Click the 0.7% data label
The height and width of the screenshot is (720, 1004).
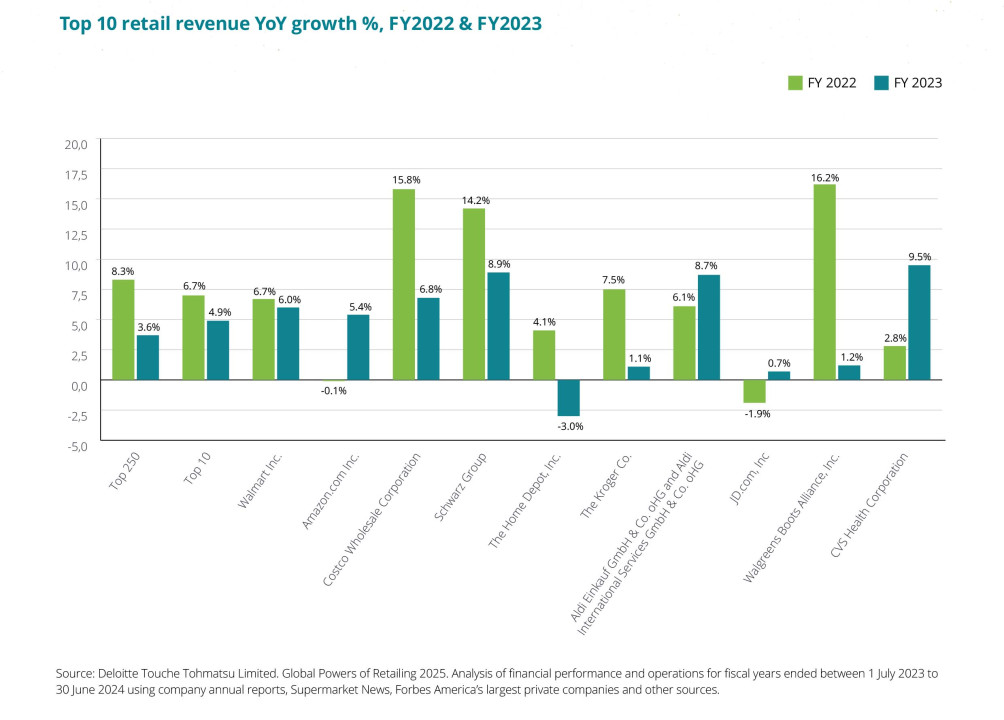pyautogui.click(x=779, y=363)
